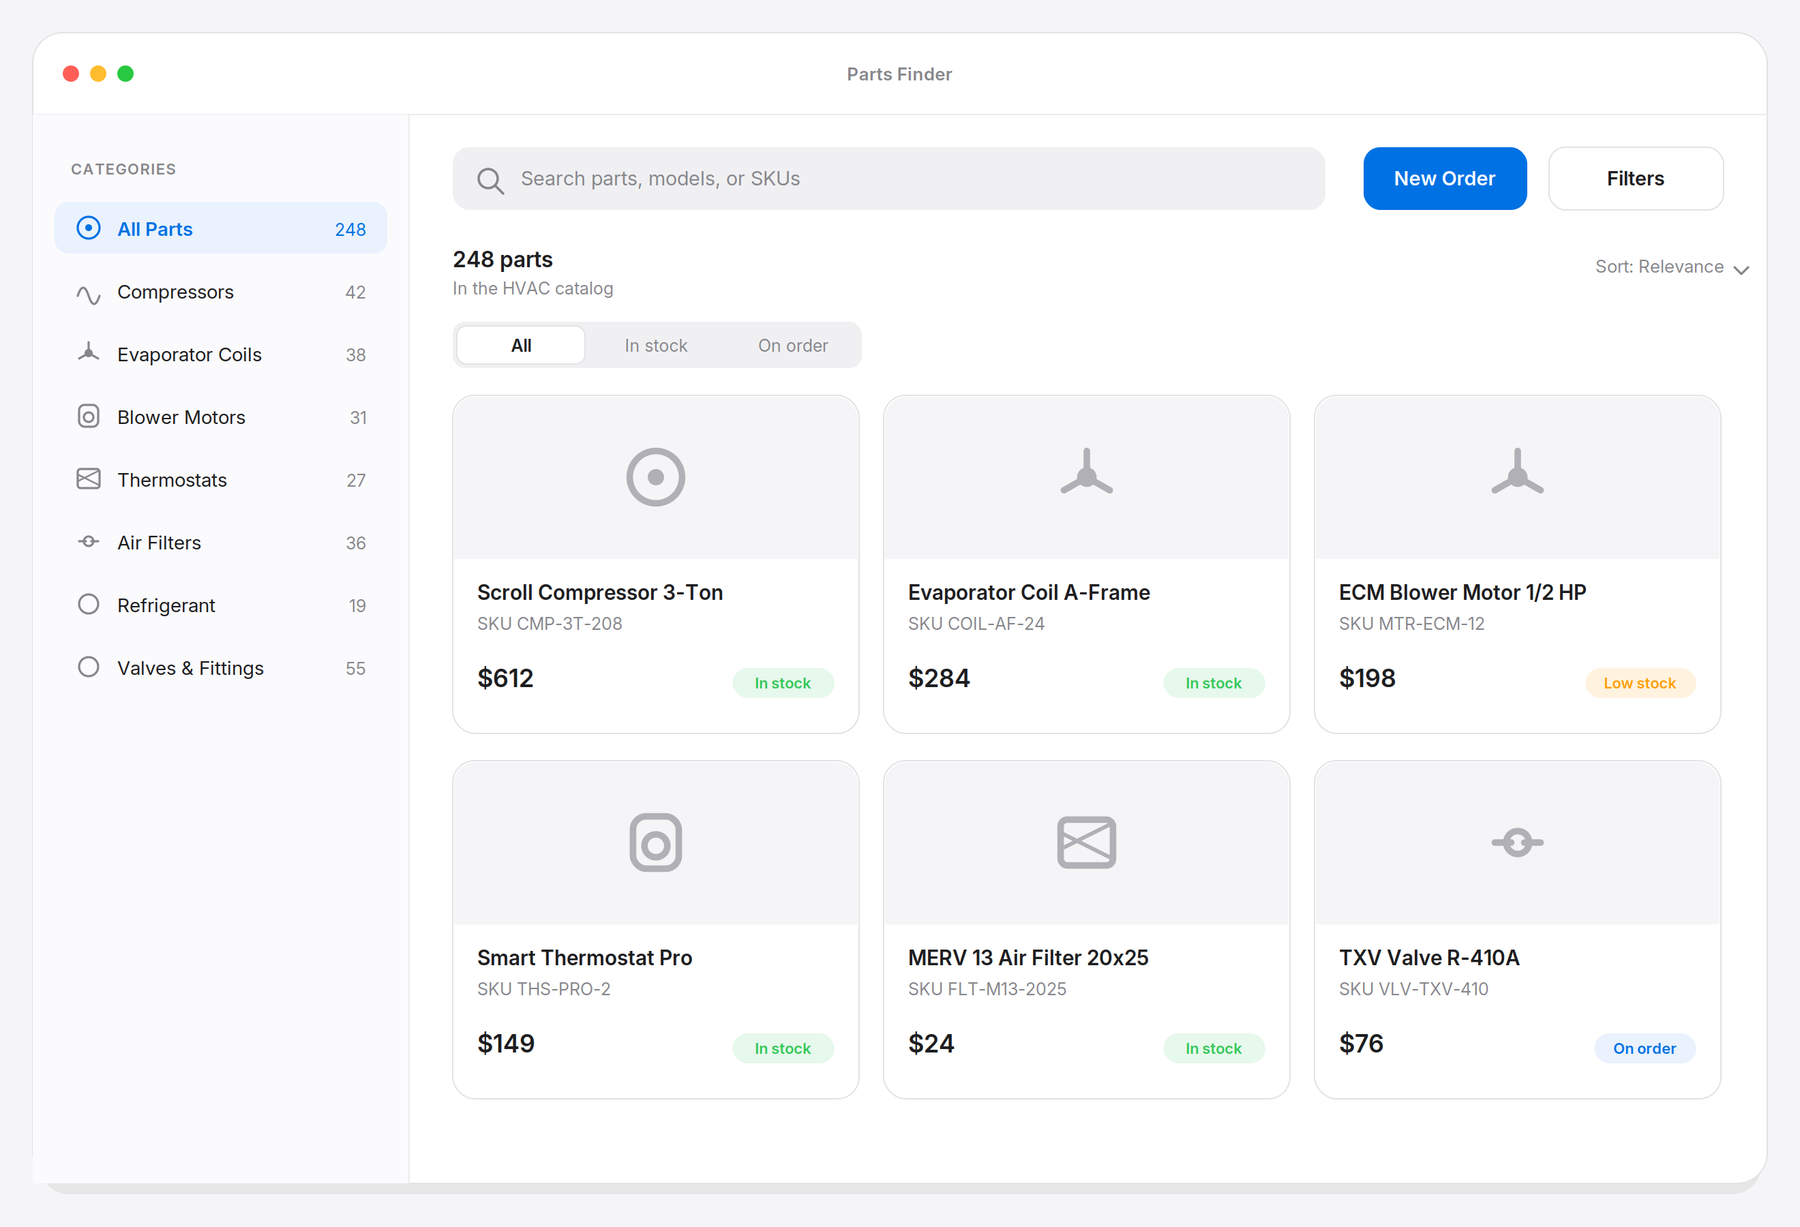Image resolution: width=1800 pixels, height=1227 pixels.
Task: Select the Valves & Fittings category
Action: [221, 668]
